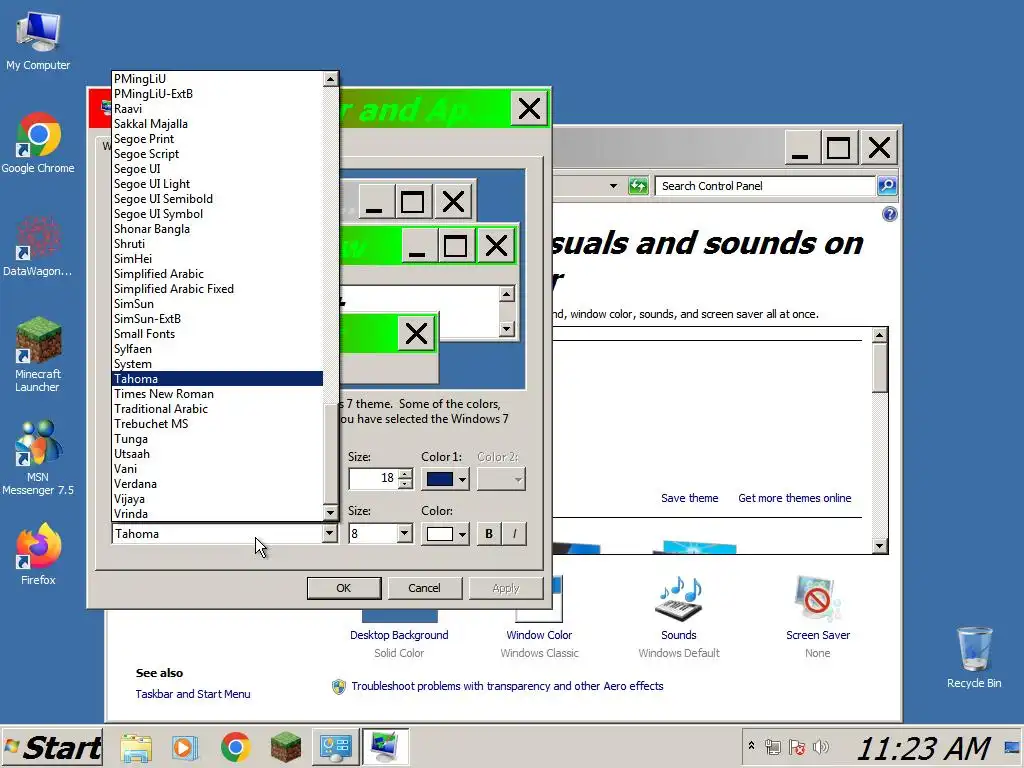Click preview message box scroll up arrow
This screenshot has height=768, width=1024.
click(507, 295)
